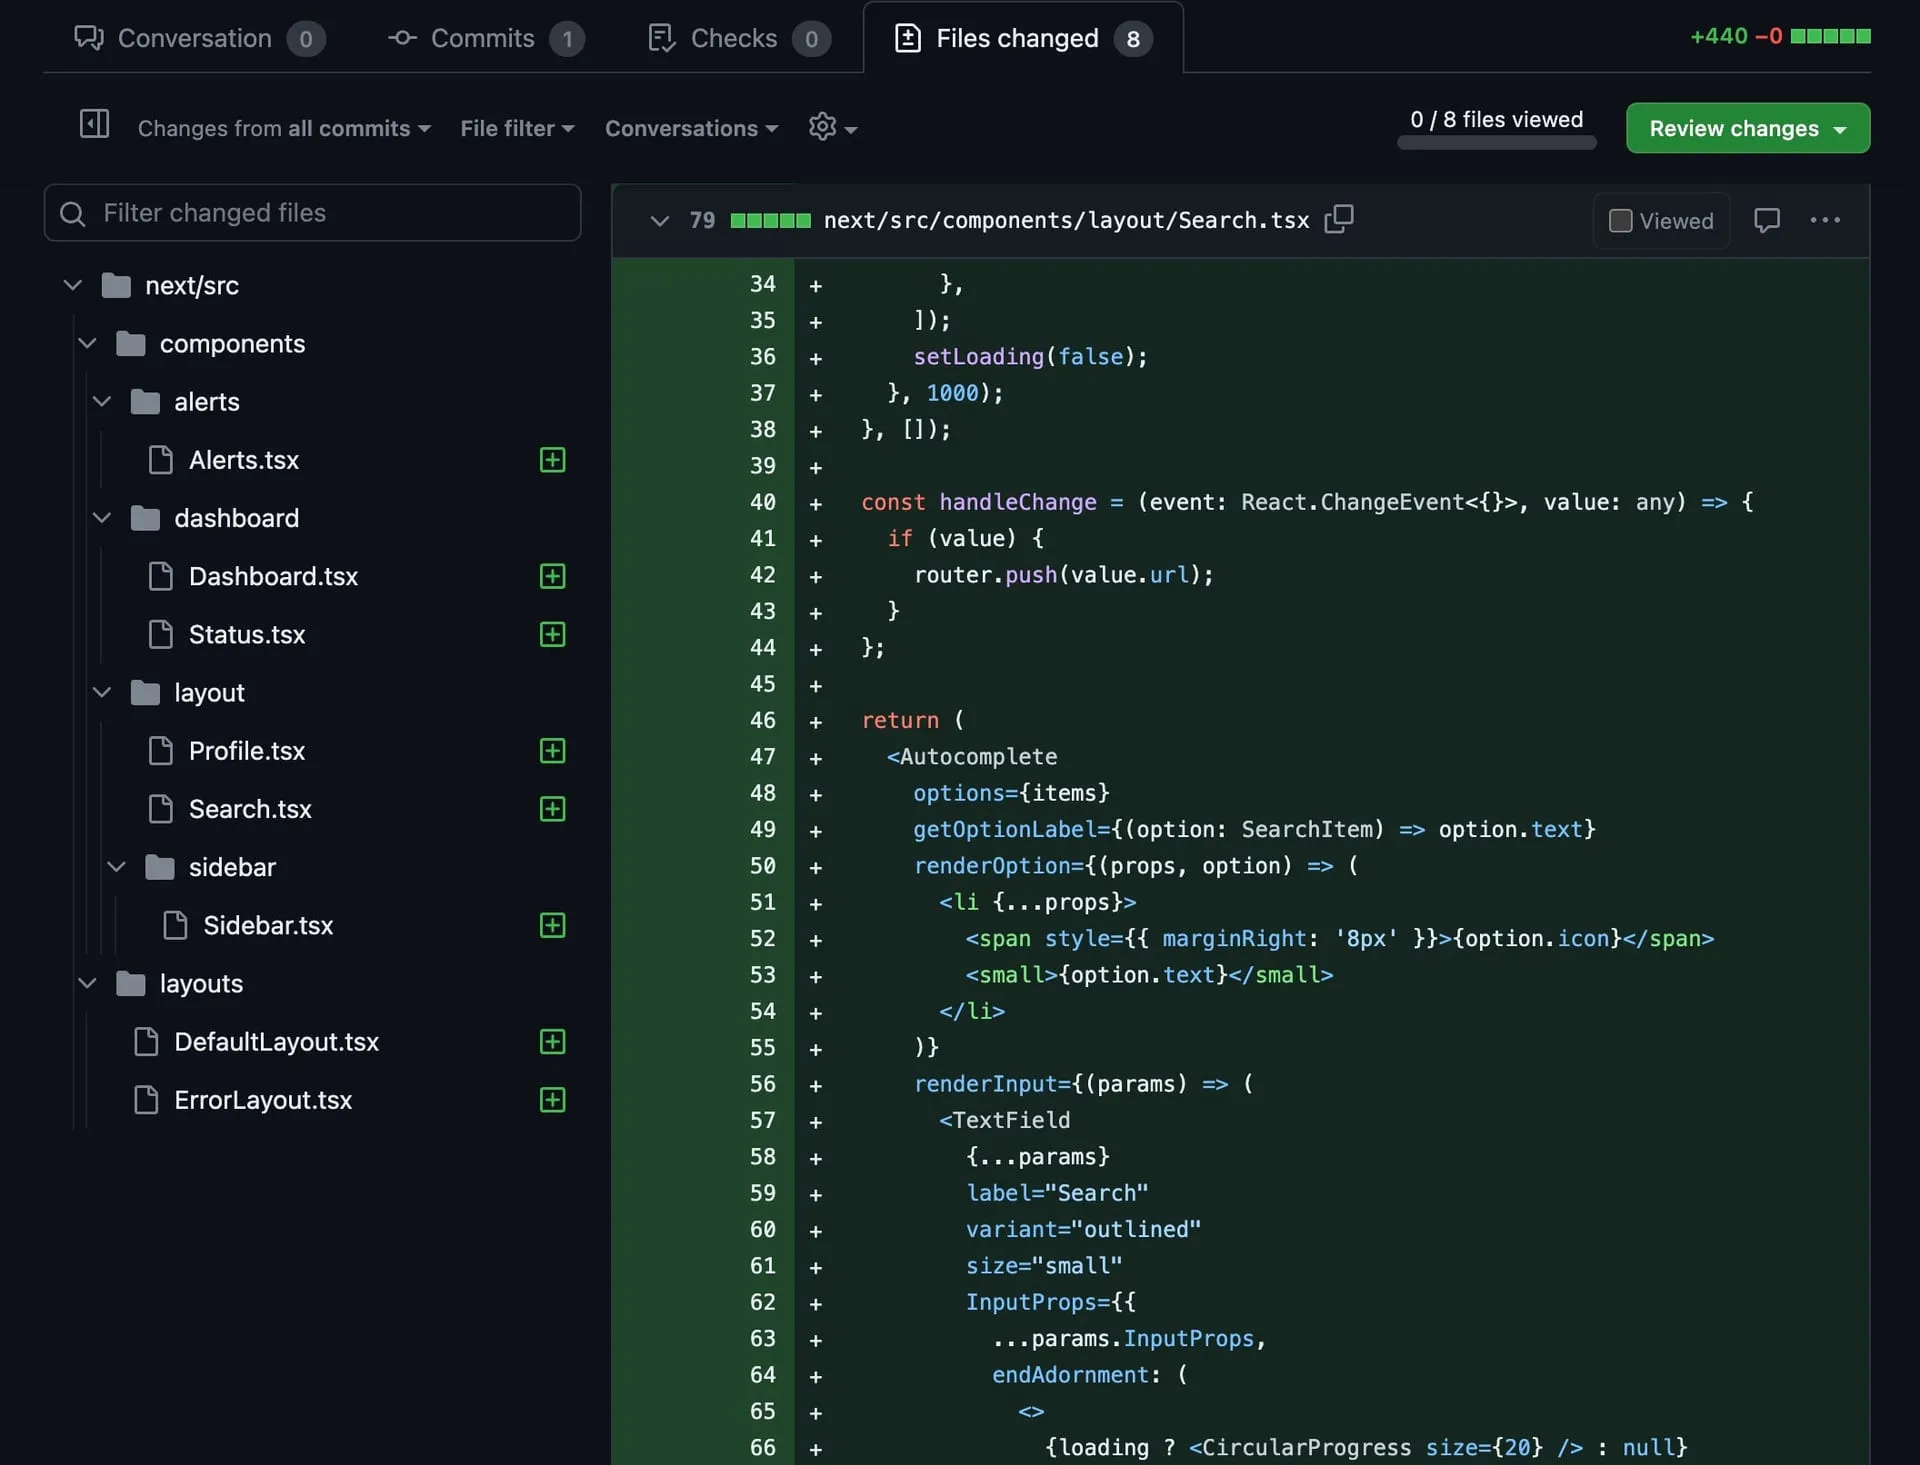Click the Commits tab commit icon

coord(402,38)
